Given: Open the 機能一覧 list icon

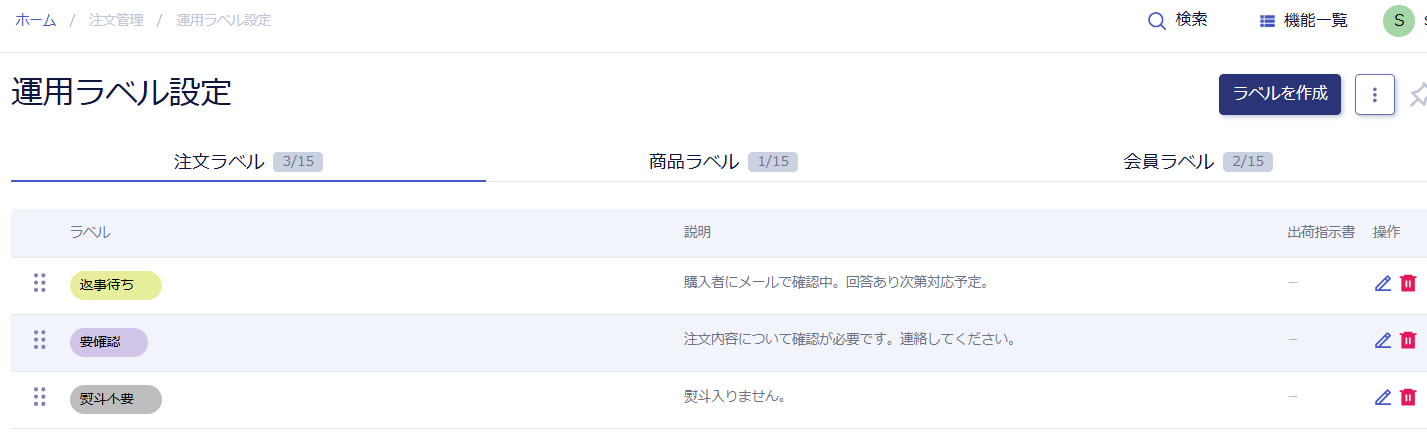Looking at the screenshot, I should point(1267,21).
